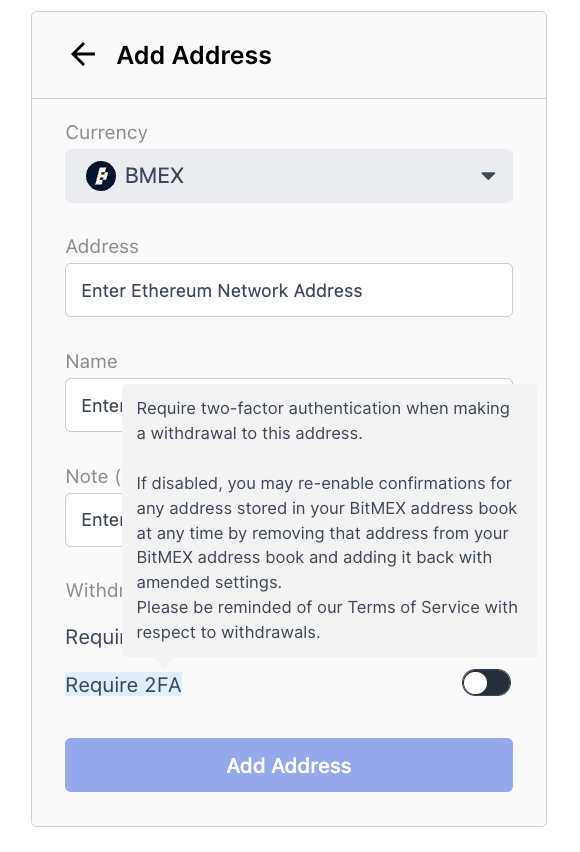Click the Note field label
580x852 pixels.
(93, 477)
